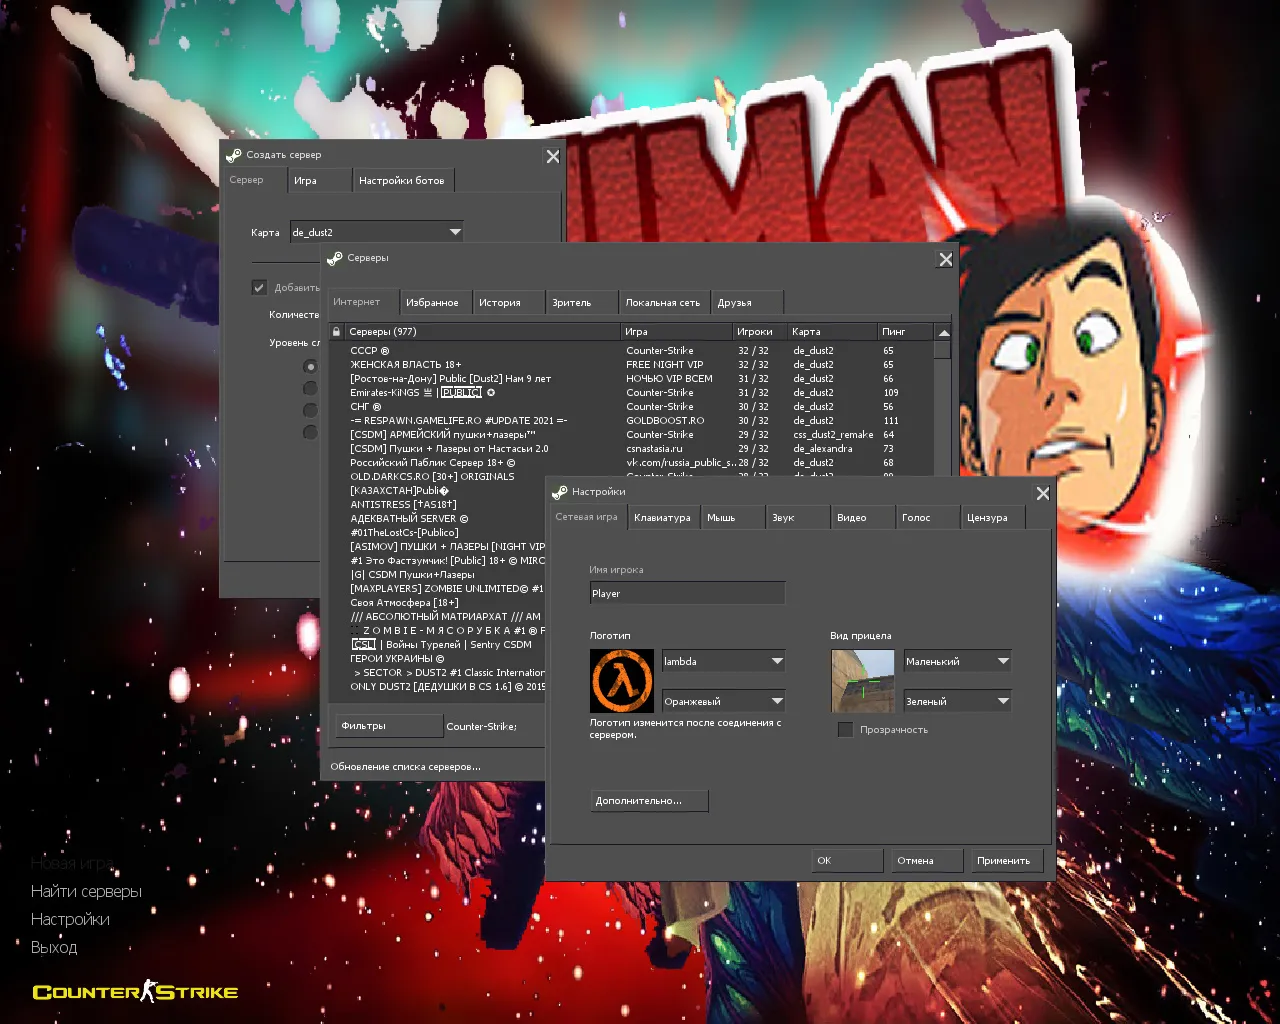Open the Зеленый crosshair color dropdown

tap(1003, 701)
